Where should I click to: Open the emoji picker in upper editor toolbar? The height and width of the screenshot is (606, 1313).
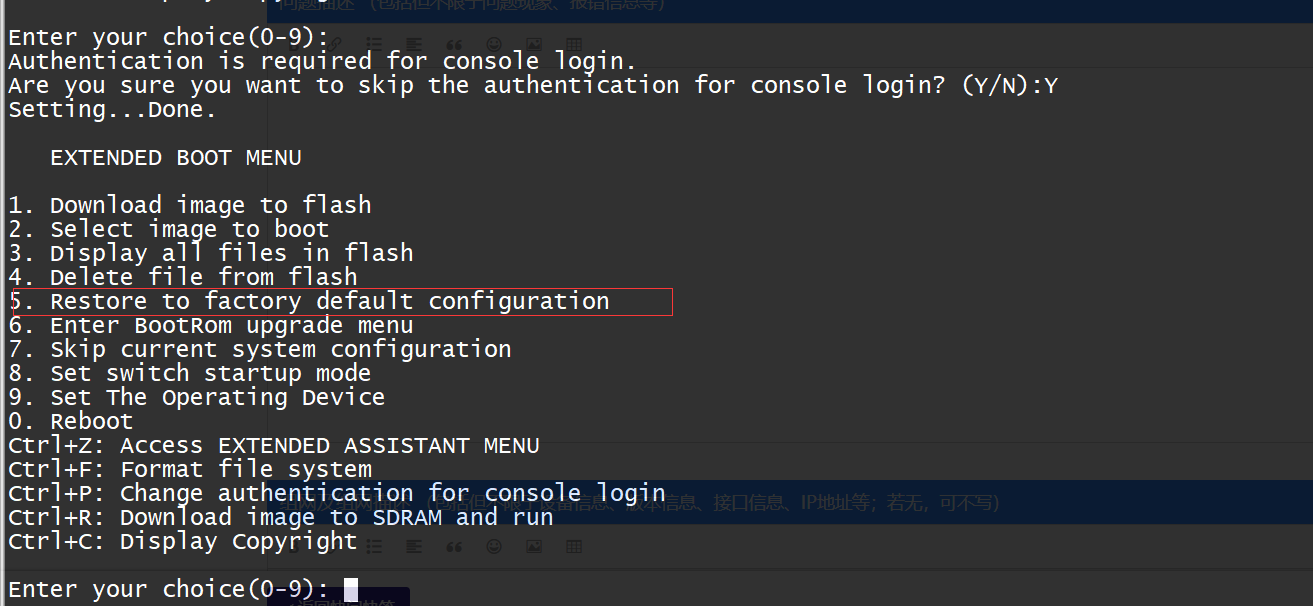point(494,44)
